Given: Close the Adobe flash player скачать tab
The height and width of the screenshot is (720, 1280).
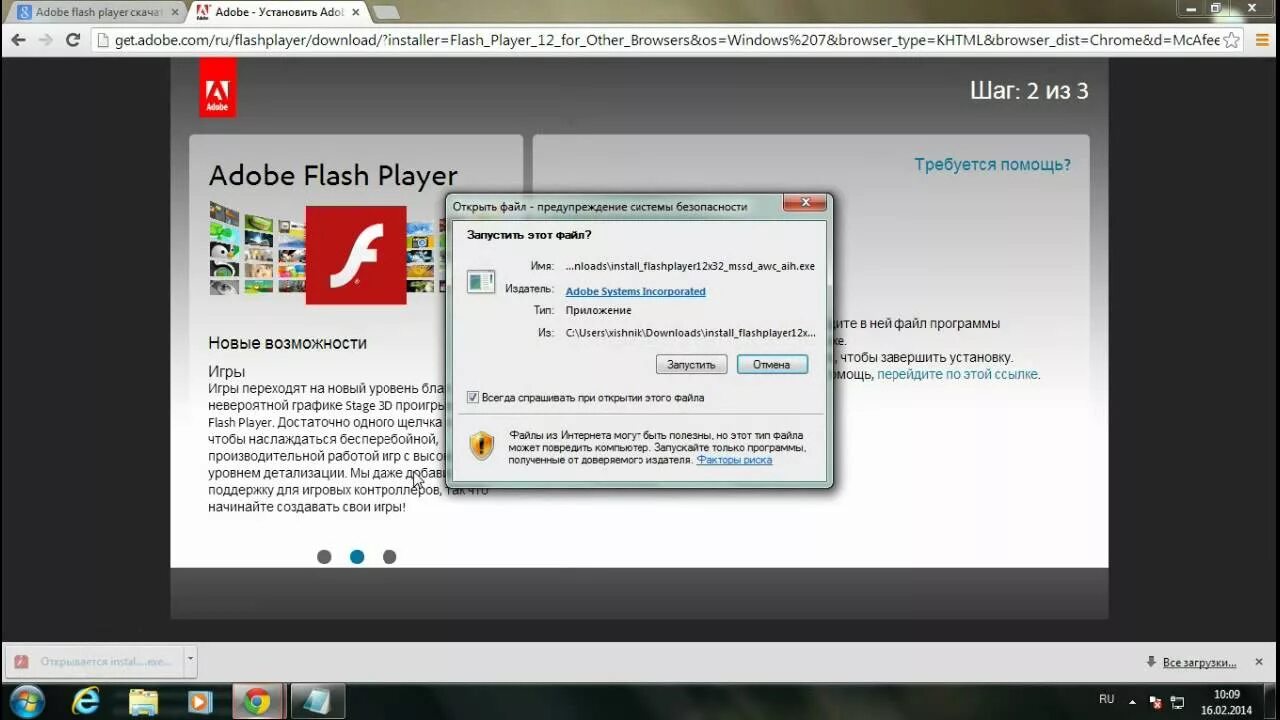Looking at the screenshot, I should 173,13.
